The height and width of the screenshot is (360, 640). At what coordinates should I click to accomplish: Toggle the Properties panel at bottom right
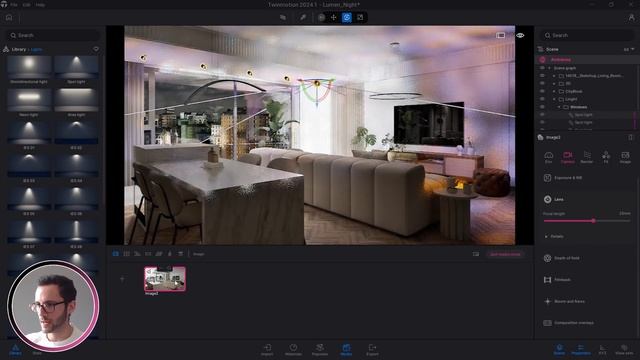[581, 349]
